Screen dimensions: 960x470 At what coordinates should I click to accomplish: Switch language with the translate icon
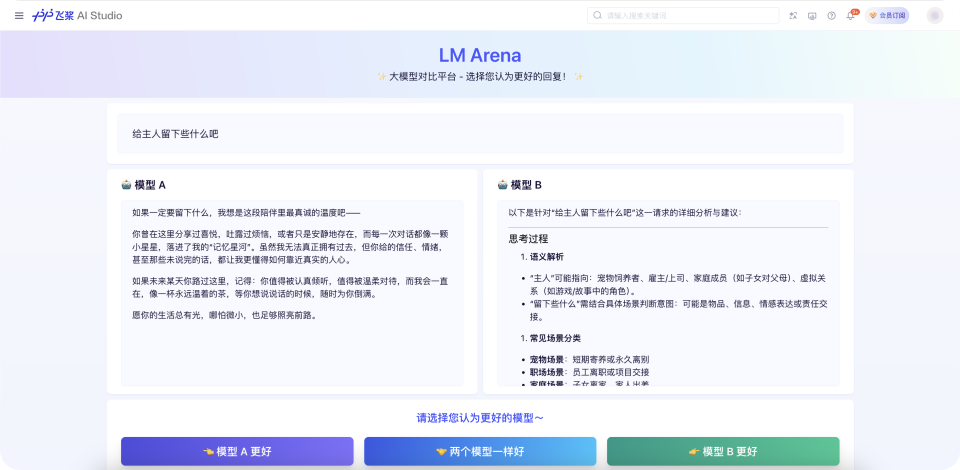[793, 16]
